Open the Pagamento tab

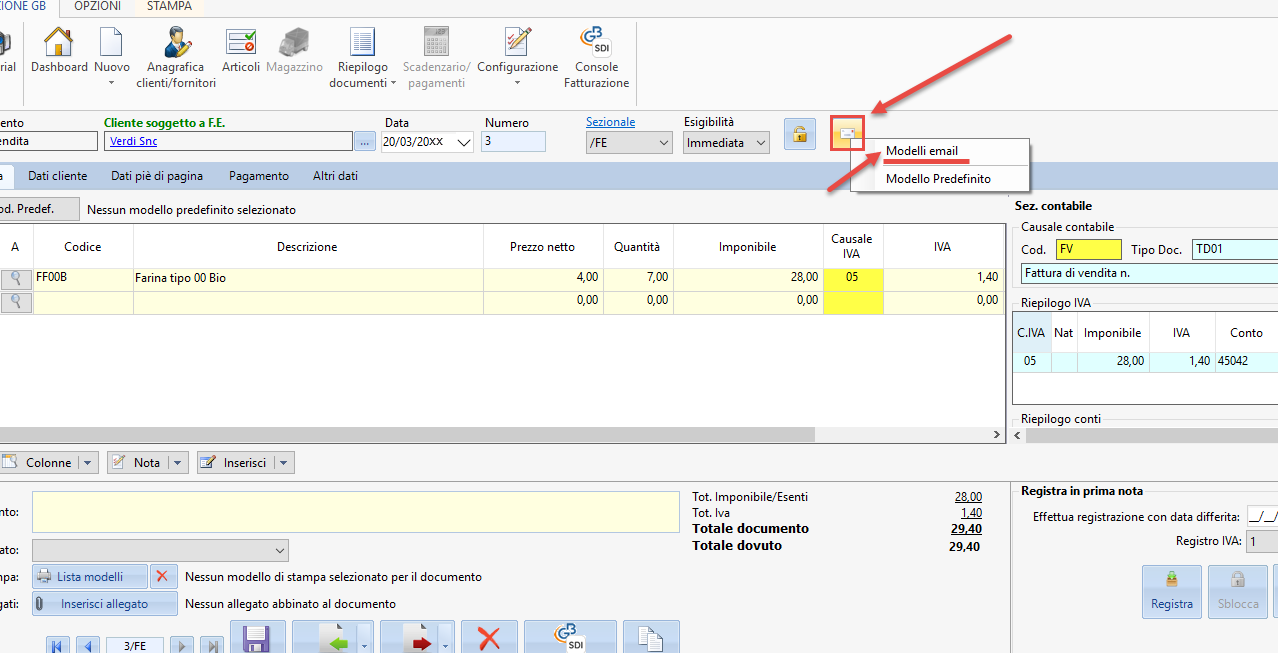coord(259,176)
